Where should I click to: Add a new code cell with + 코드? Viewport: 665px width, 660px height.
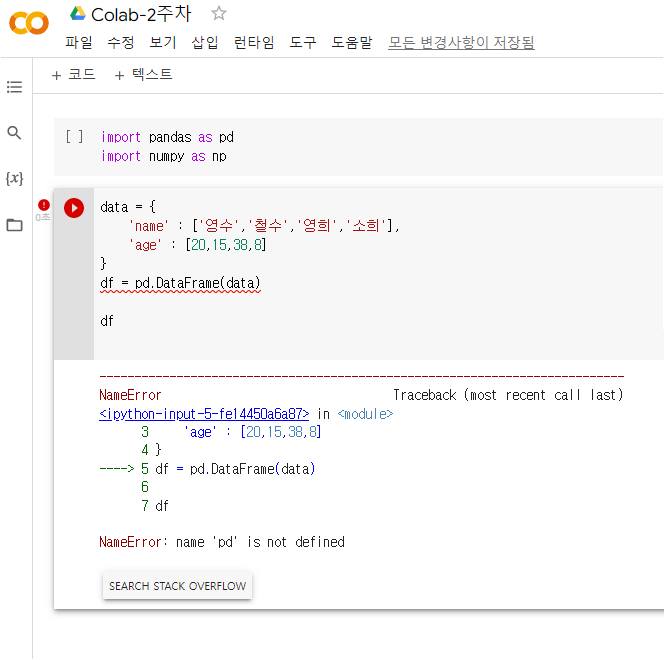73,75
